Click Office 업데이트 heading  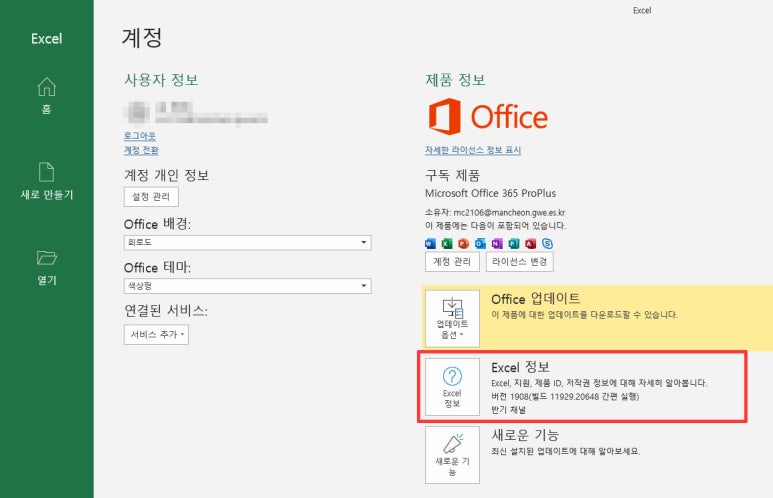535,298
